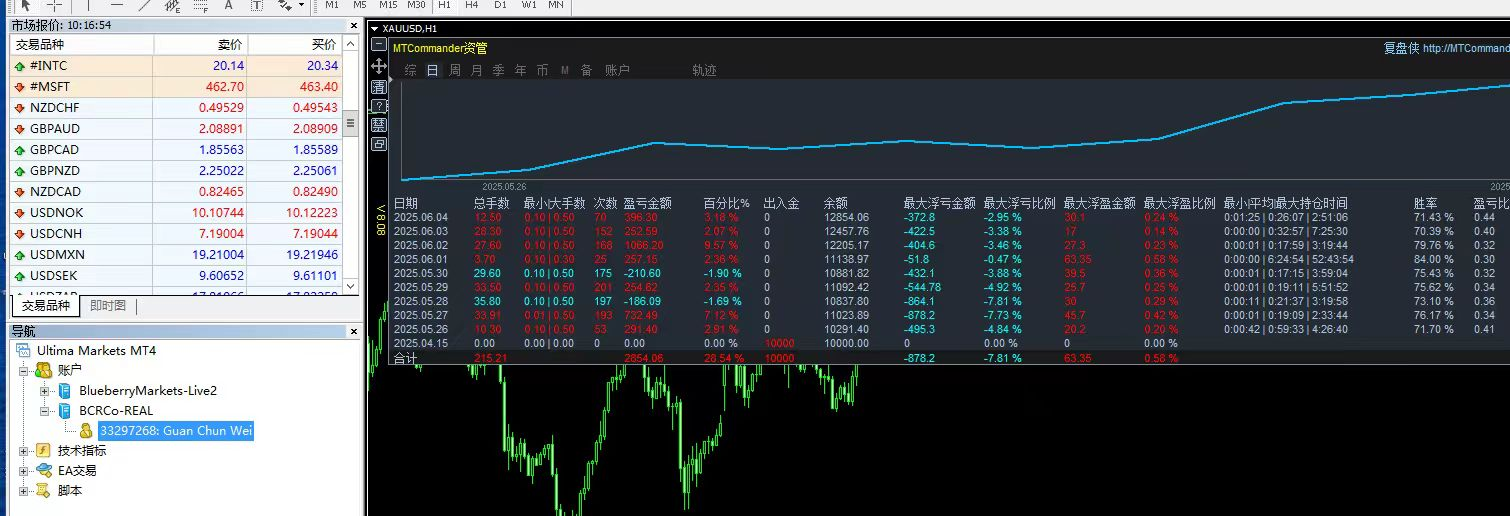
Task: Collapse the 账户 tree node
Action: [24, 371]
